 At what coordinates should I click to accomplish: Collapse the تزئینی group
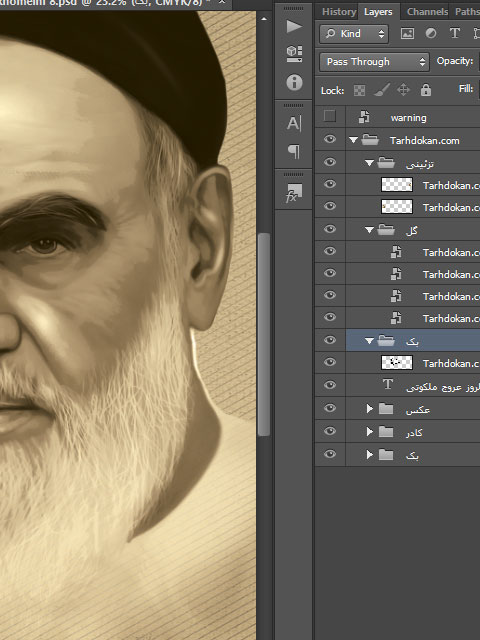(x=369, y=163)
